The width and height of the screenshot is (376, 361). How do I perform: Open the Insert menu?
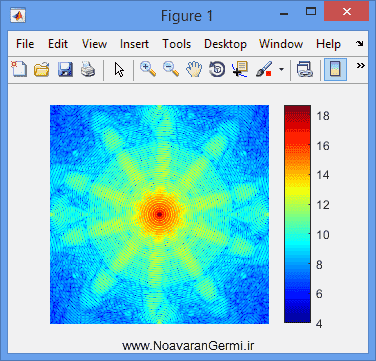point(134,44)
